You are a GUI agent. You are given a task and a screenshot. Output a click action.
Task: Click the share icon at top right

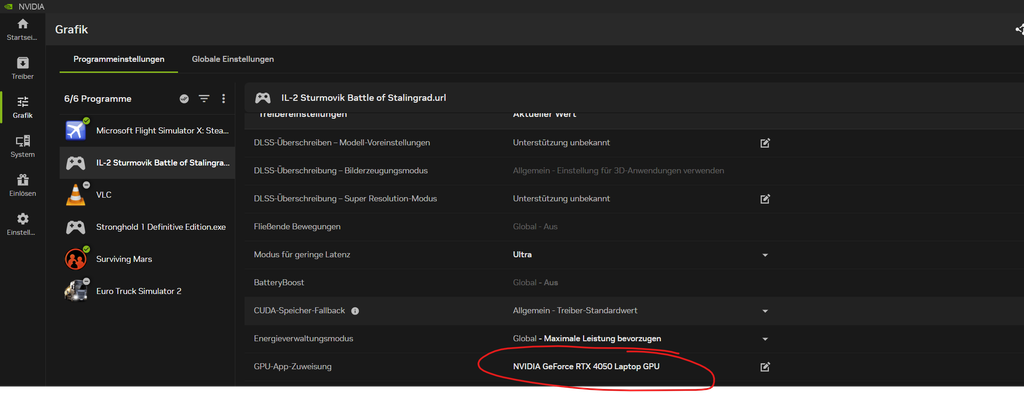(1019, 29)
